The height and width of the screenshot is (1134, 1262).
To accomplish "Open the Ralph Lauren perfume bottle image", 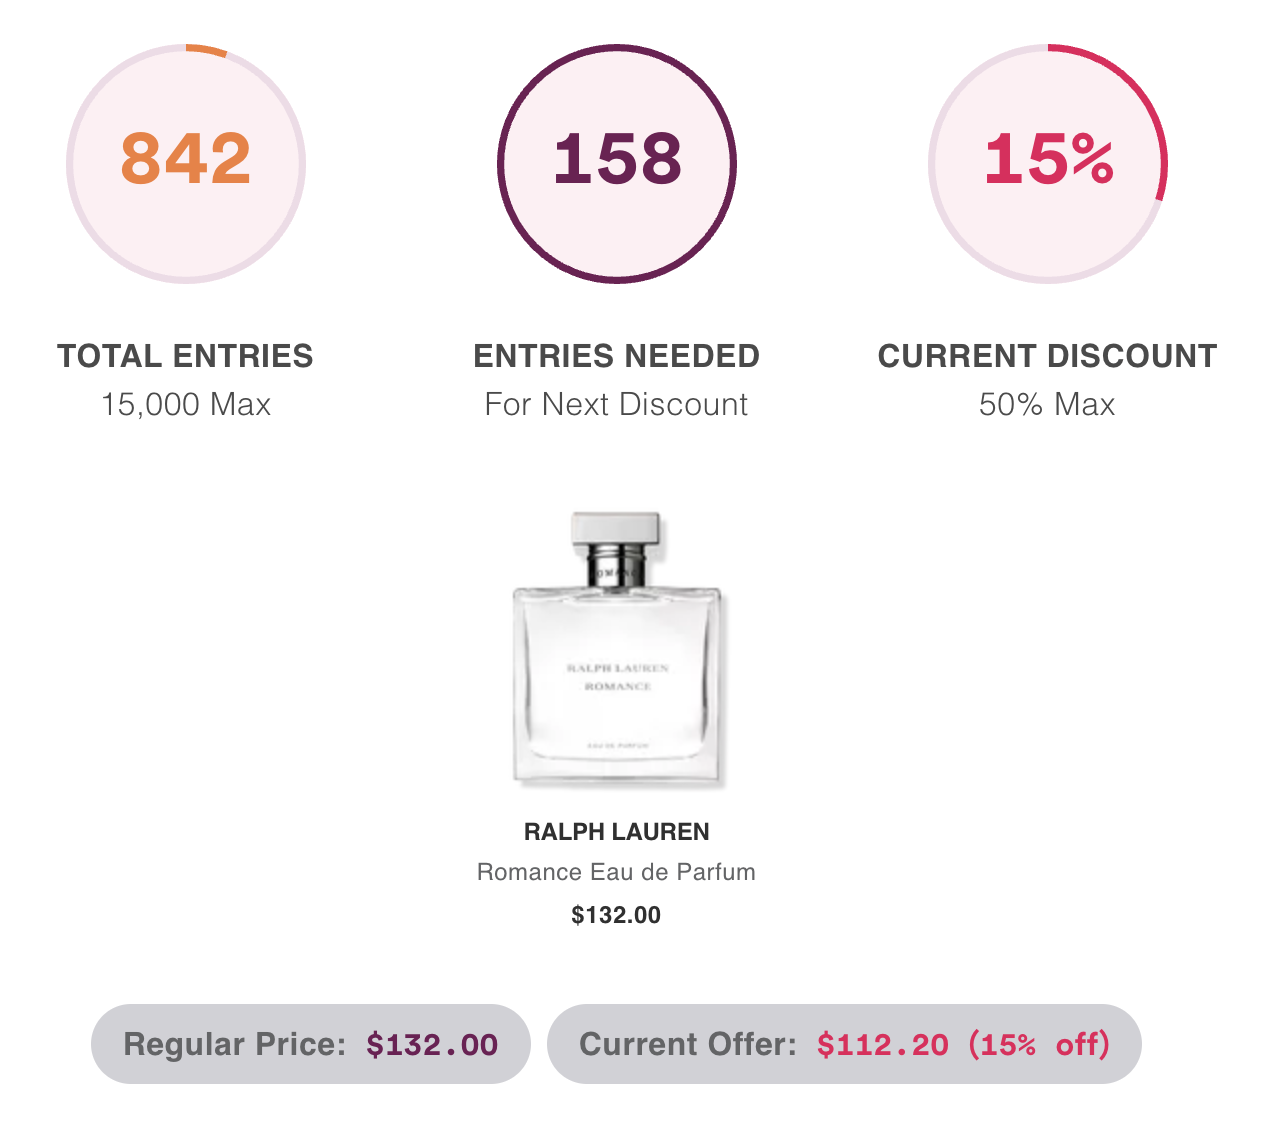I will pos(616,651).
